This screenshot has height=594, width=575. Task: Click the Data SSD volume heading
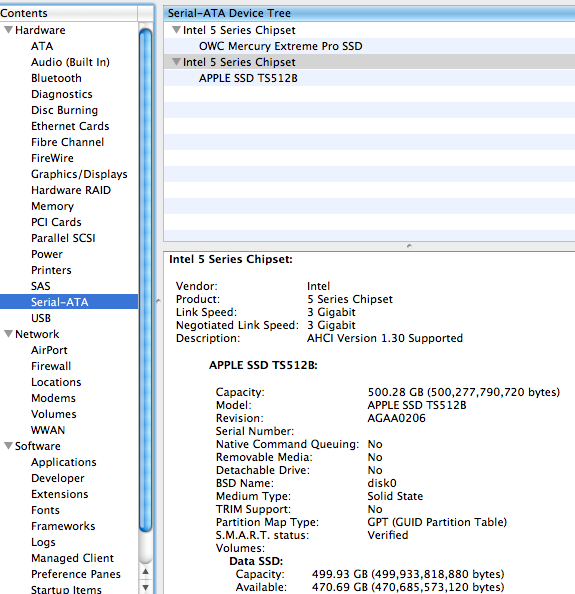pos(256,561)
